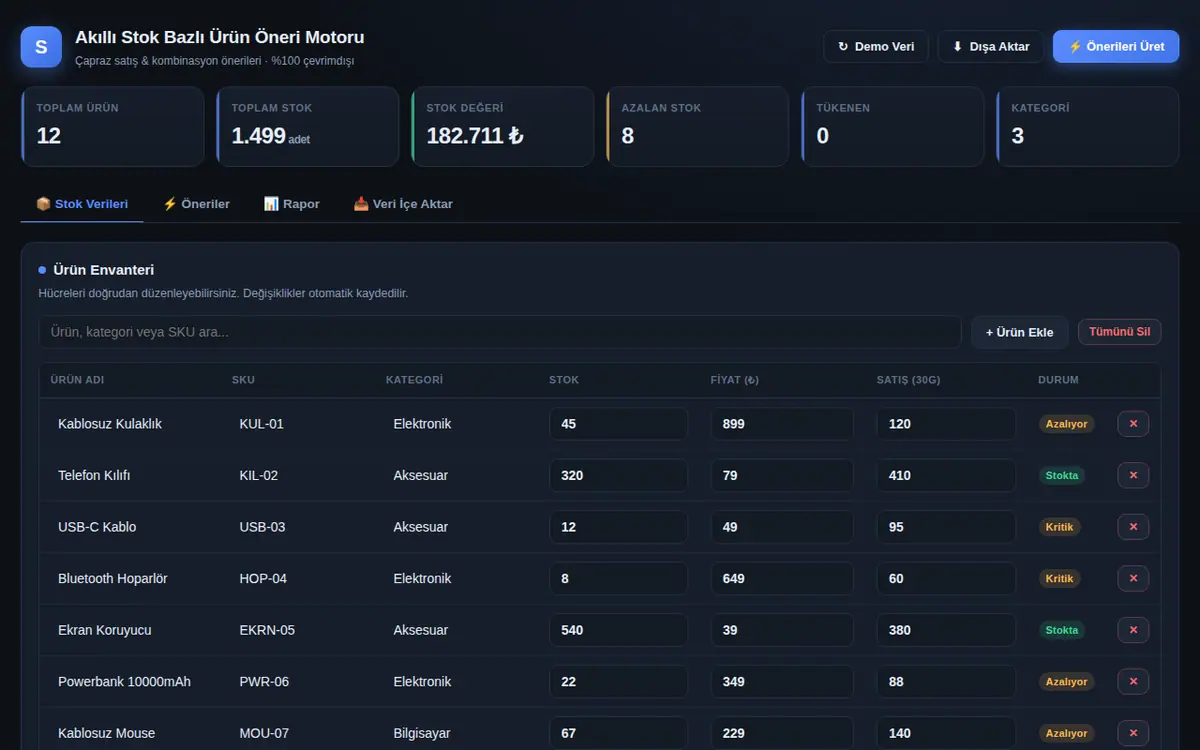
Task: Click the Stokta badge for Ekran Koruyucu
Action: point(1062,630)
